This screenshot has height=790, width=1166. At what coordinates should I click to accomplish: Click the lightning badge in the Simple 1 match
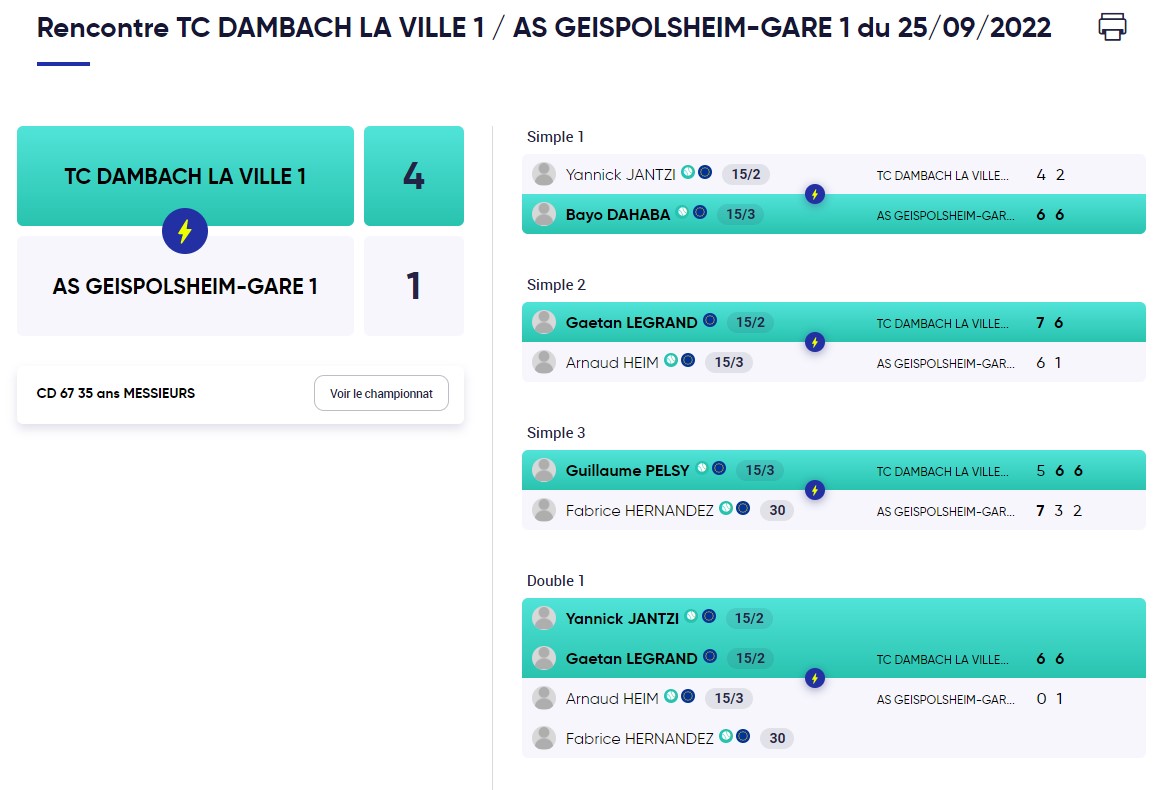tap(815, 194)
